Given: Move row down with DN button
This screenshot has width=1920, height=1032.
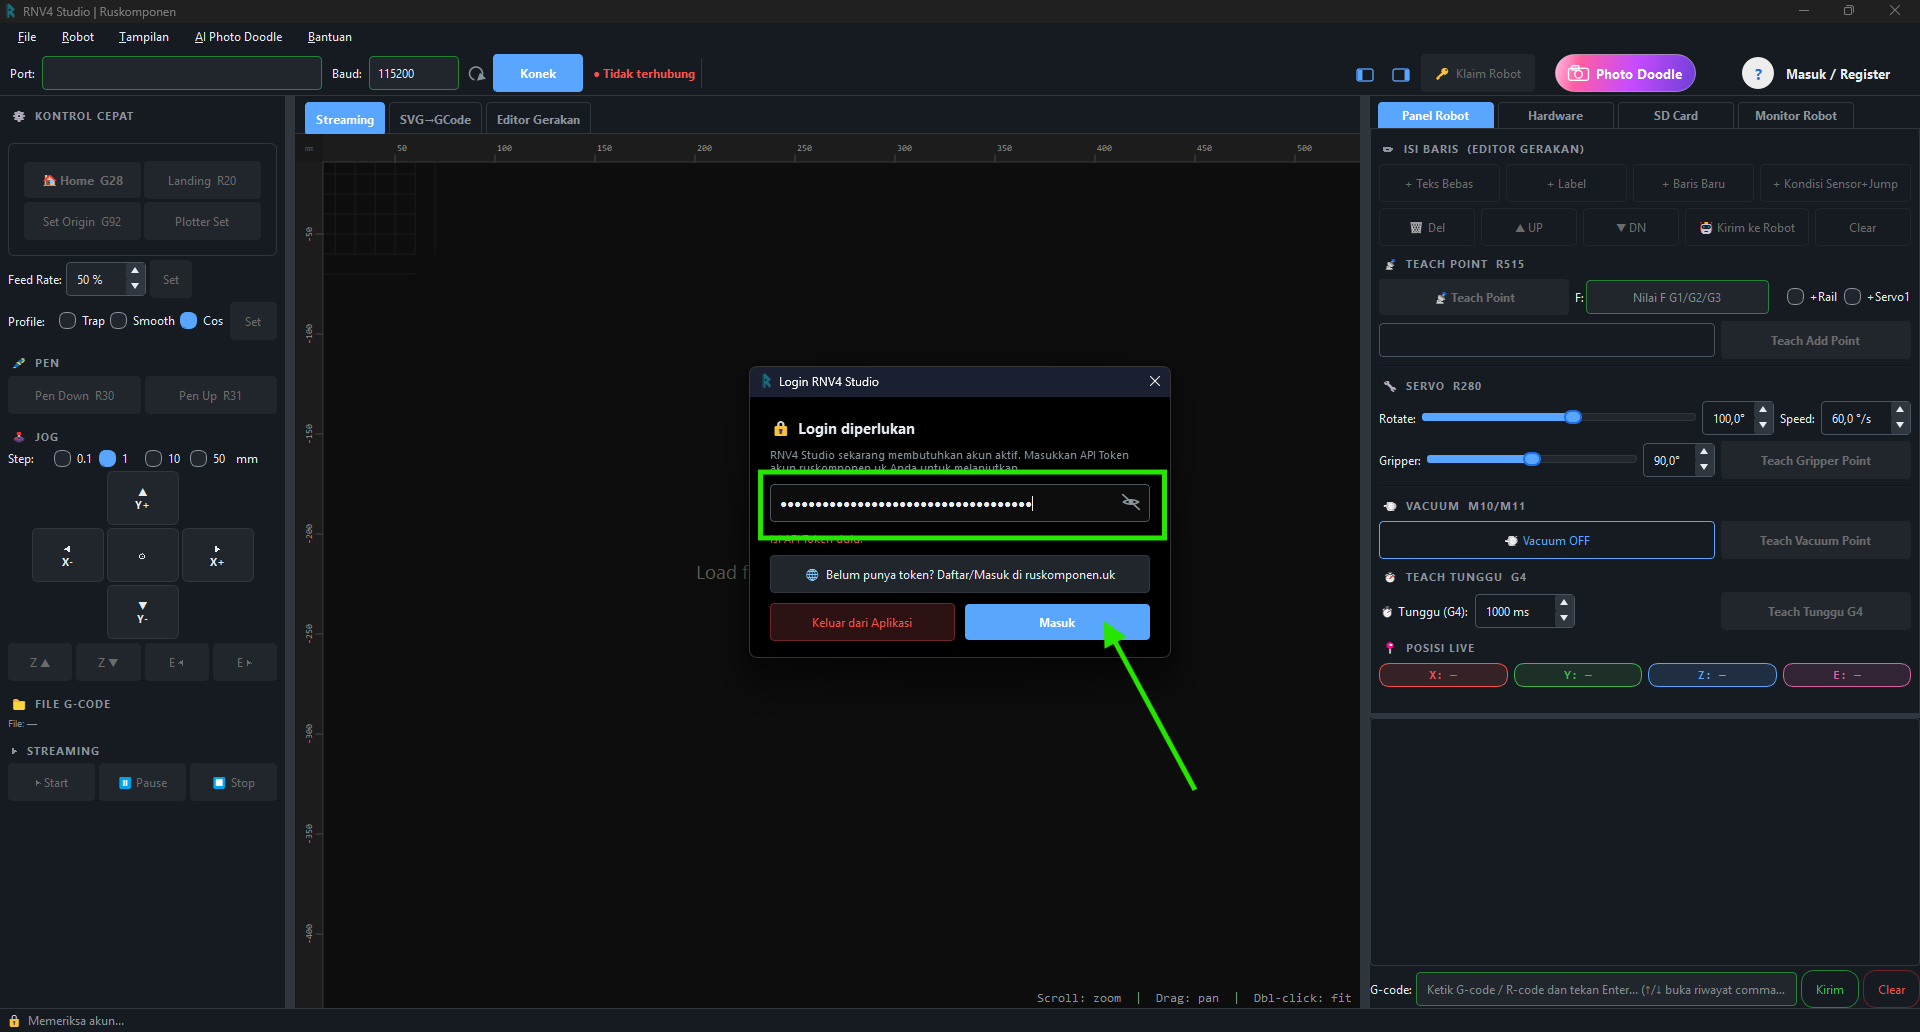Looking at the screenshot, I should tap(1630, 228).
